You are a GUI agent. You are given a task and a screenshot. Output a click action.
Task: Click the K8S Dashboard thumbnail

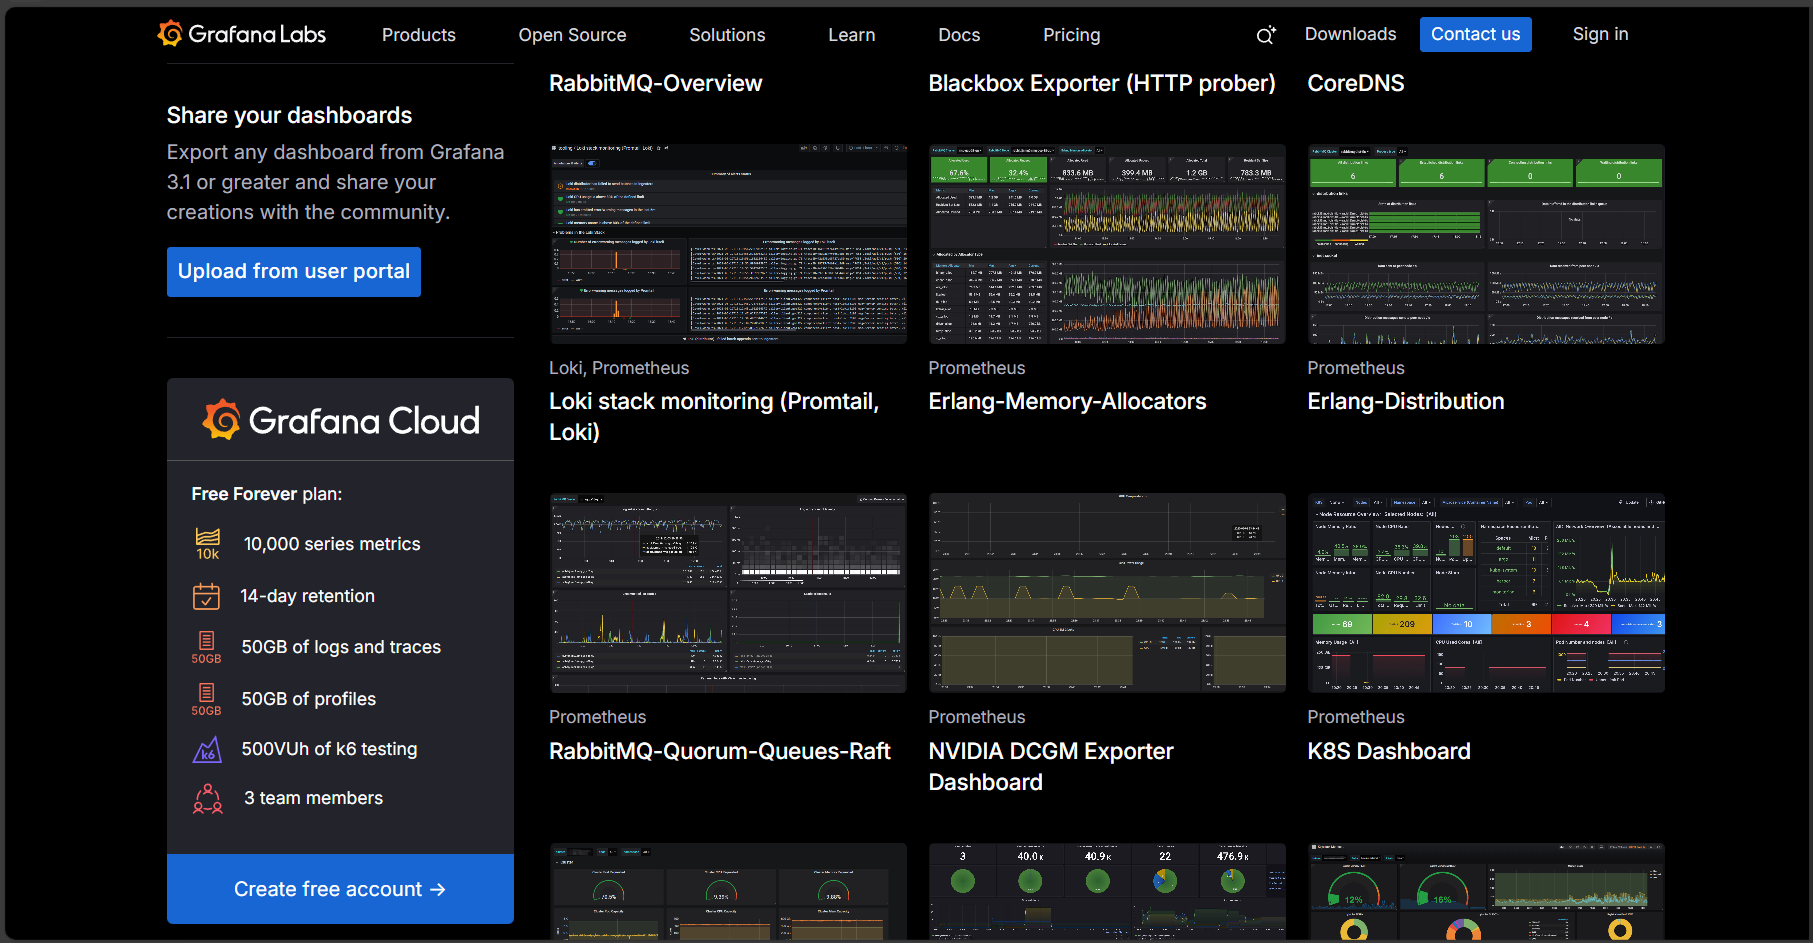pos(1486,593)
